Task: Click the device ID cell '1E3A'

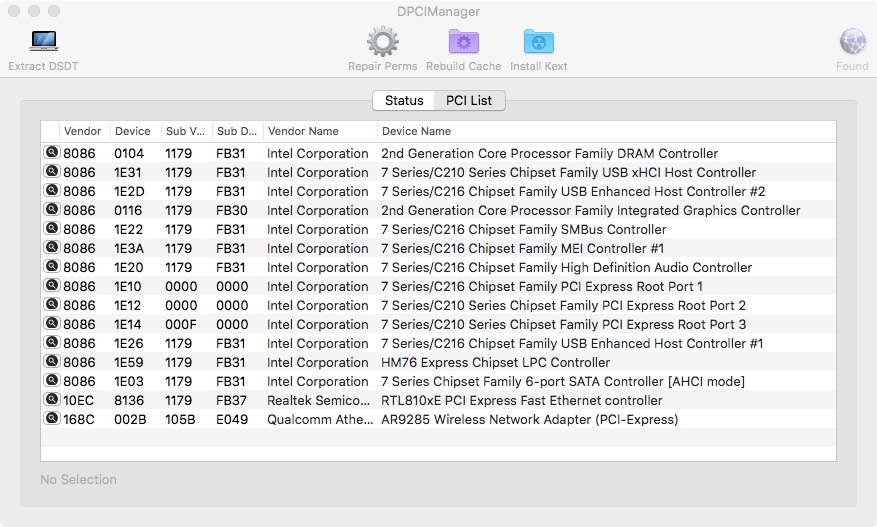Action: point(129,248)
